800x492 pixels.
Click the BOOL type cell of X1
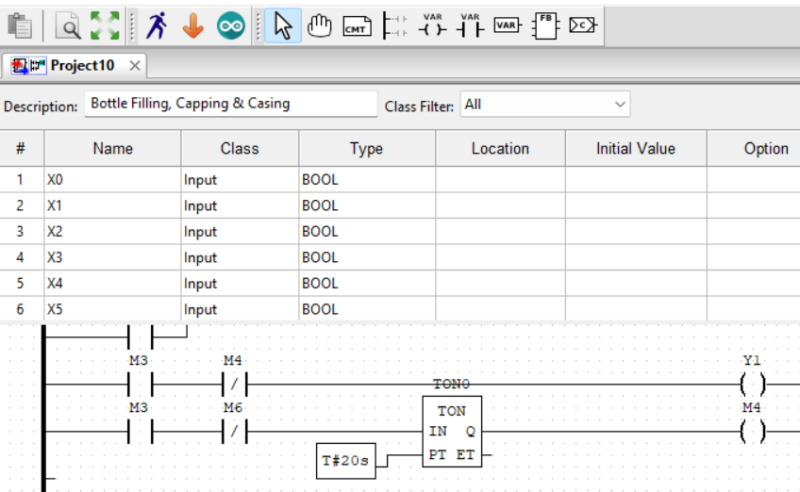366,206
